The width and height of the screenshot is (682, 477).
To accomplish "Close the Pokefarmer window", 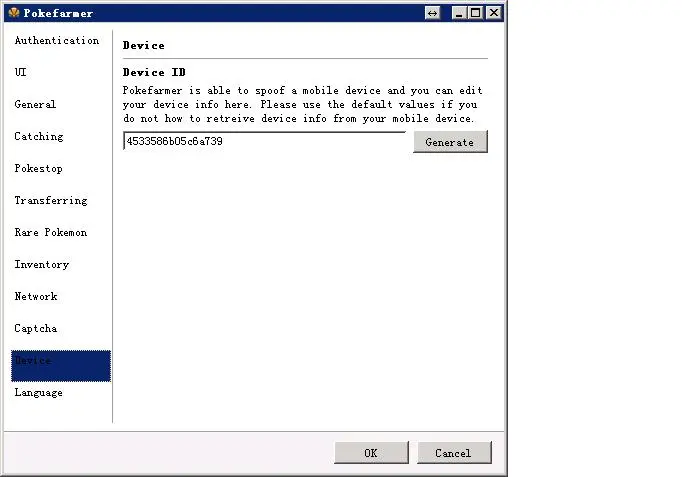I will [494, 13].
